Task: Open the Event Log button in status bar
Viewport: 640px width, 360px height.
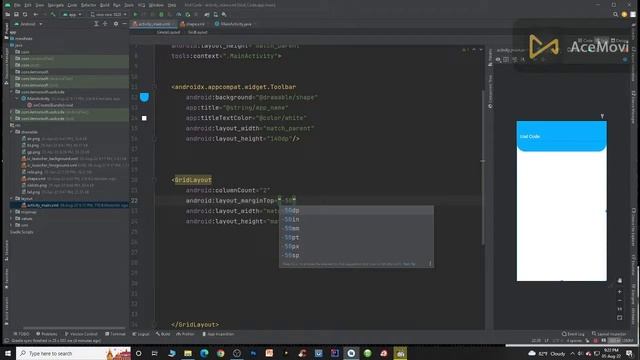Action: click(x=573, y=334)
